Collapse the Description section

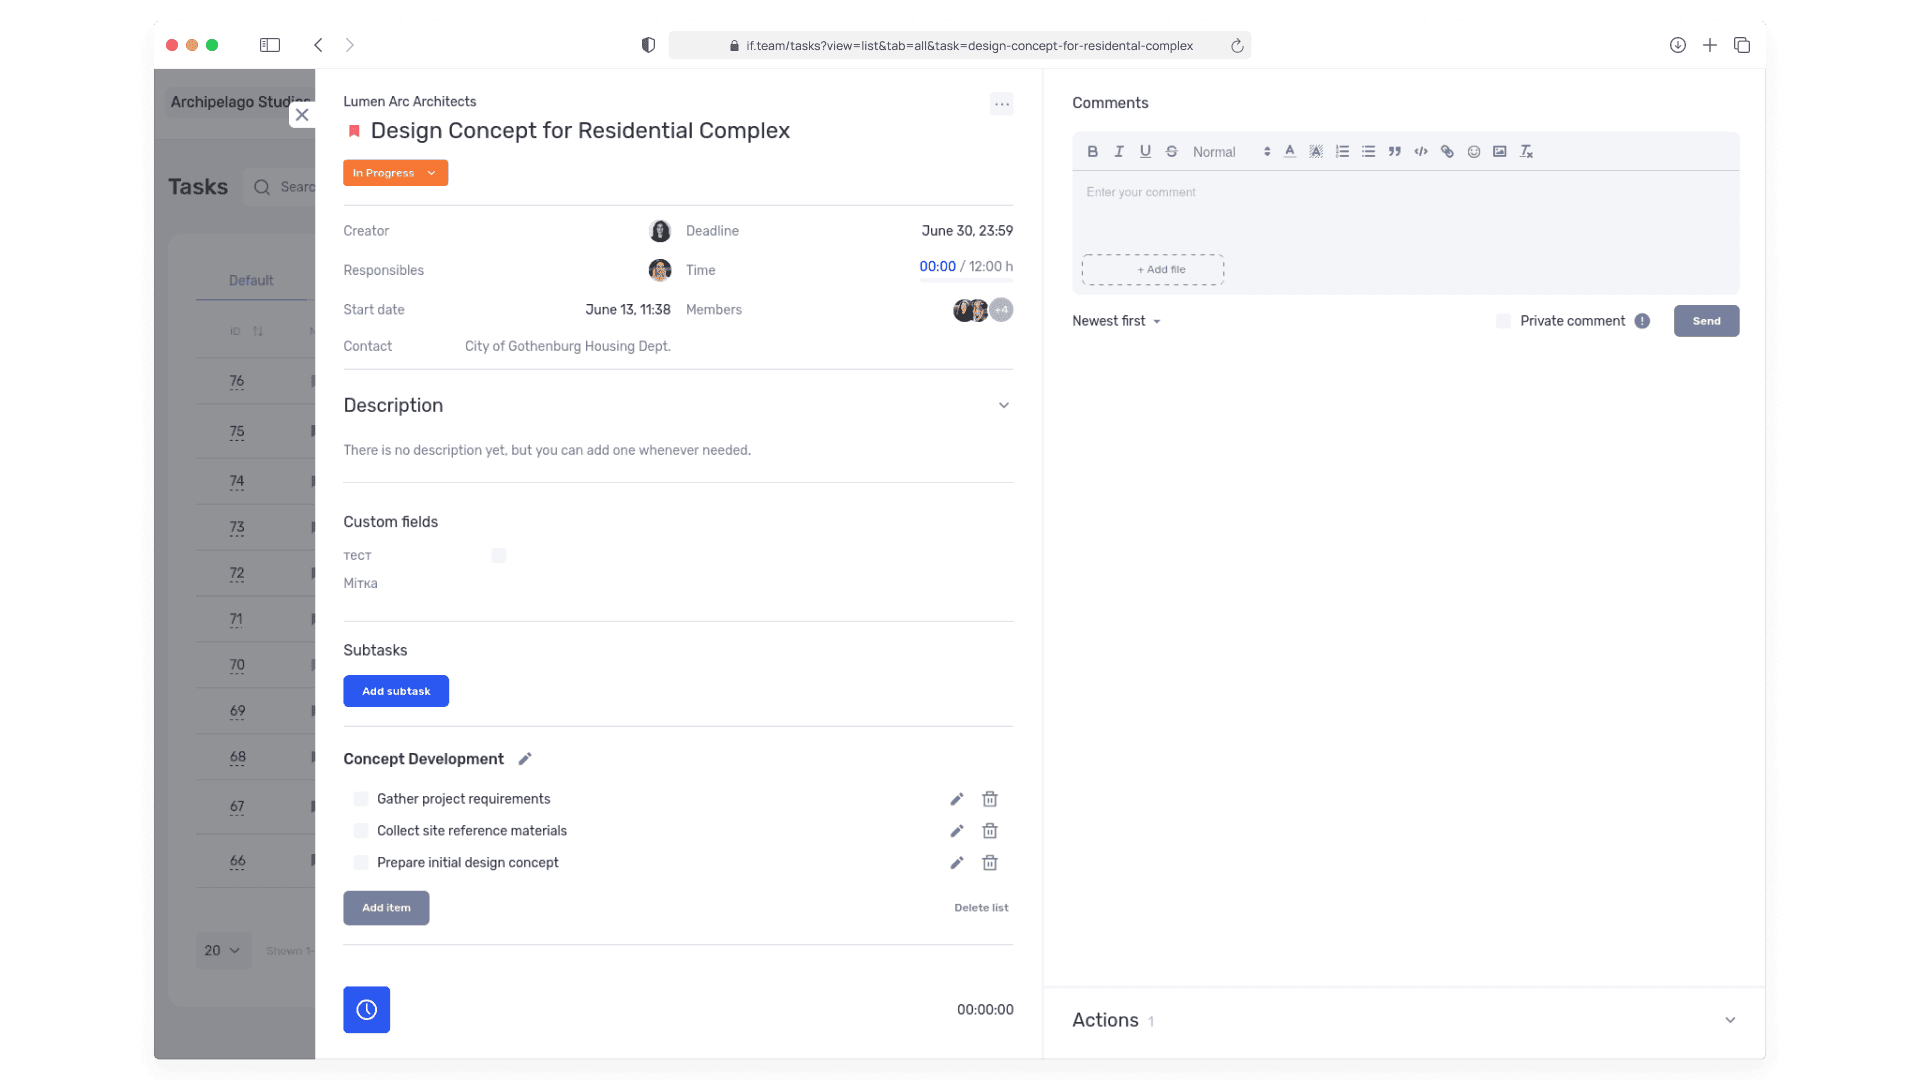coord(1004,405)
